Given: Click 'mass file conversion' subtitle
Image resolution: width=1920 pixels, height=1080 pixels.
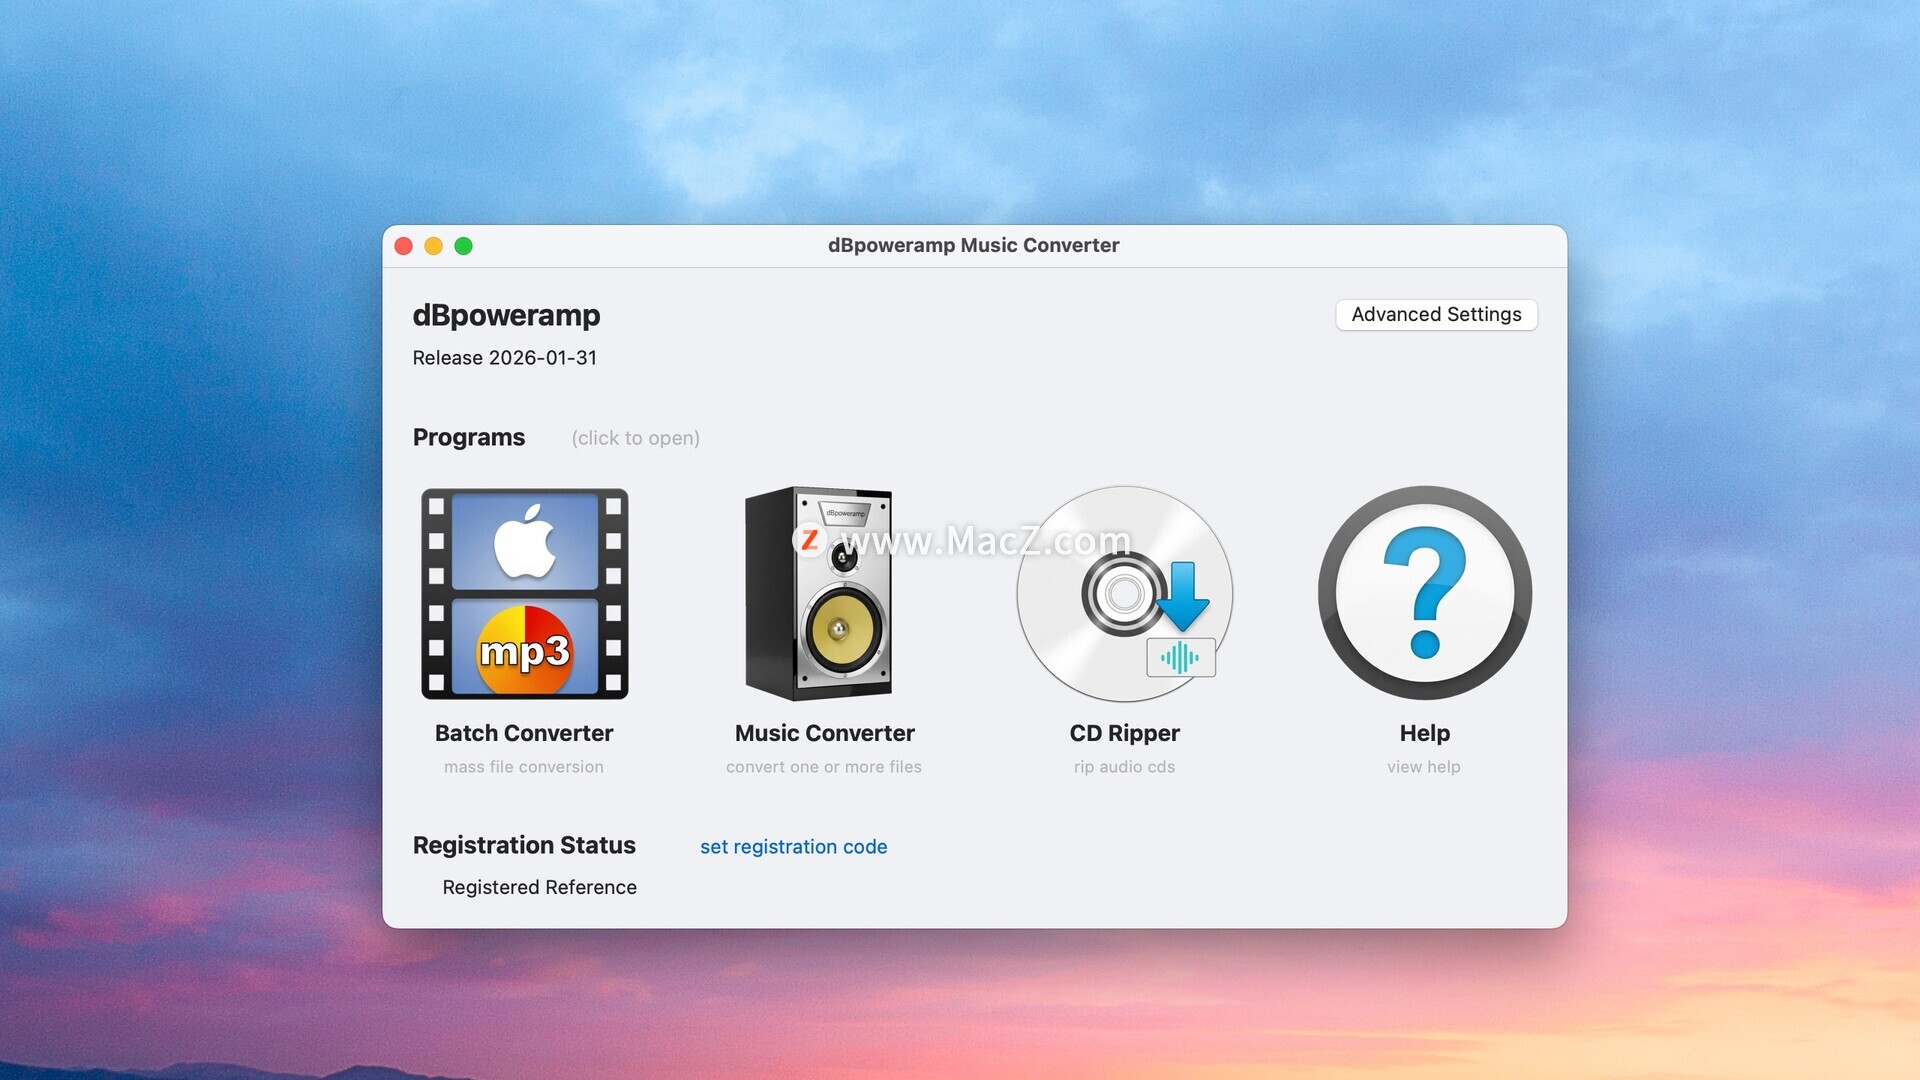Looking at the screenshot, I should pyautogui.click(x=524, y=767).
